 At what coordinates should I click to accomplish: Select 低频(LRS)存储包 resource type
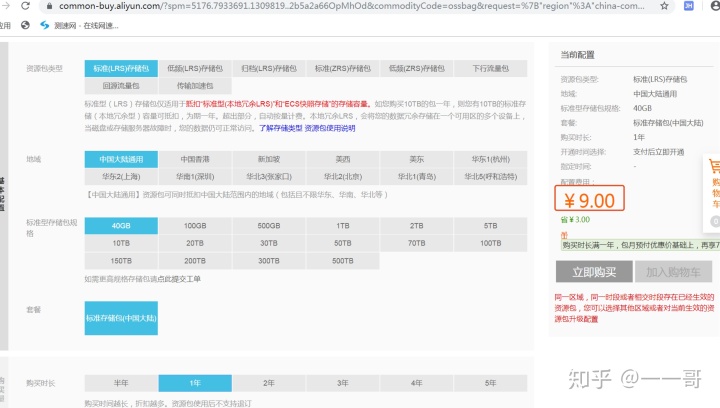pos(195,68)
